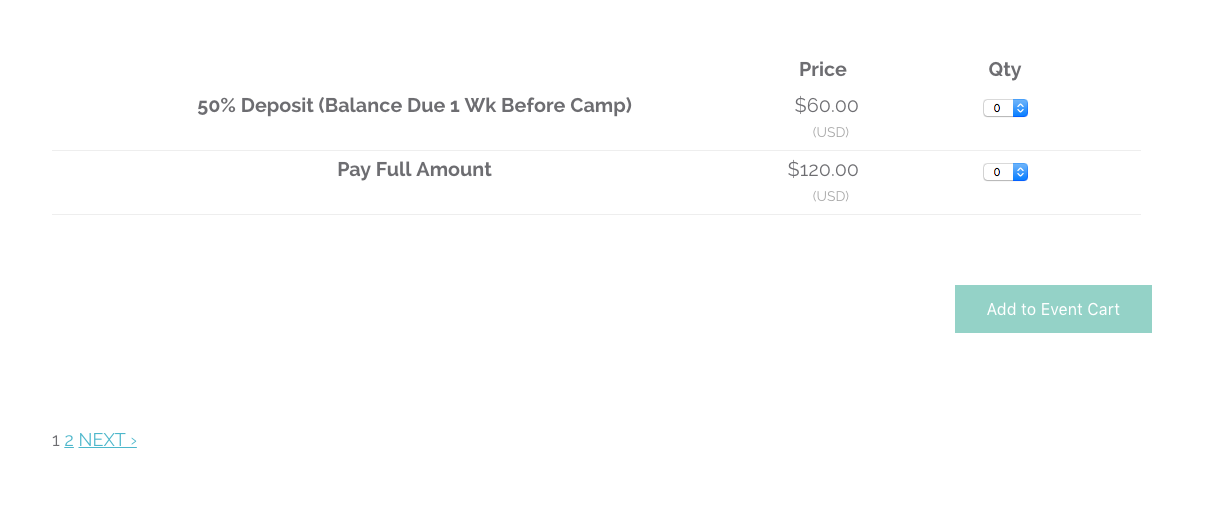Click blue stepper arrows on Pay Full Amount quantity
1217x509 pixels.
click(x=1020, y=172)
